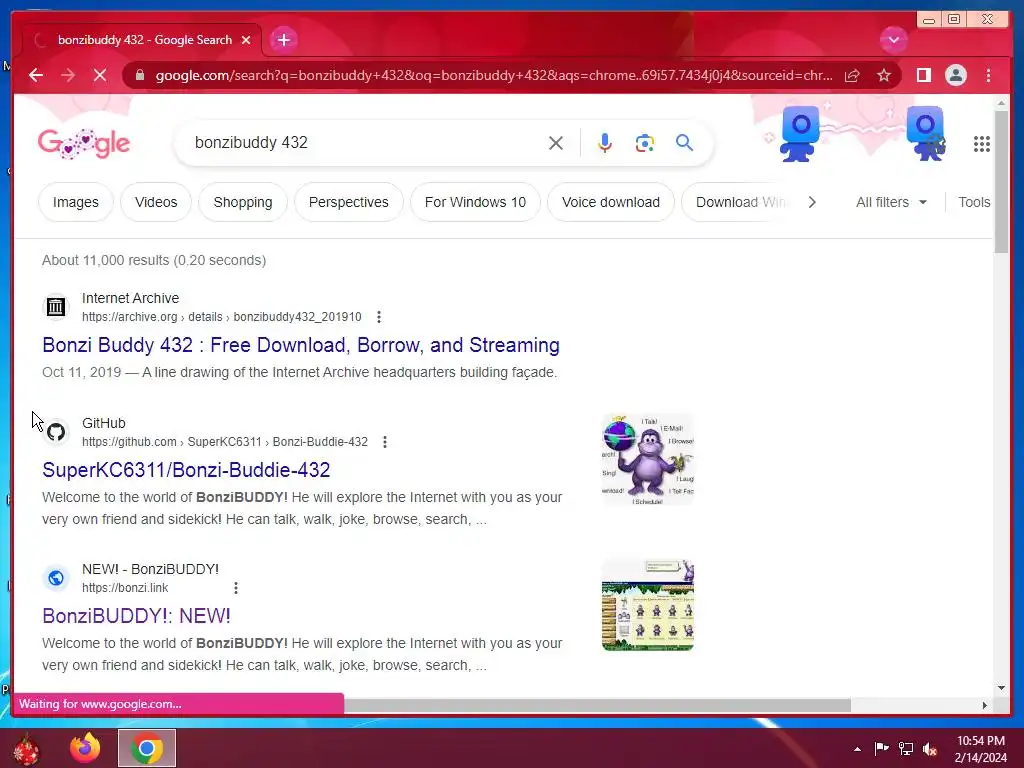Open more options for Internet Archive result
Image resolution: width=1024 pixels, height=768 pixels.
379,317
